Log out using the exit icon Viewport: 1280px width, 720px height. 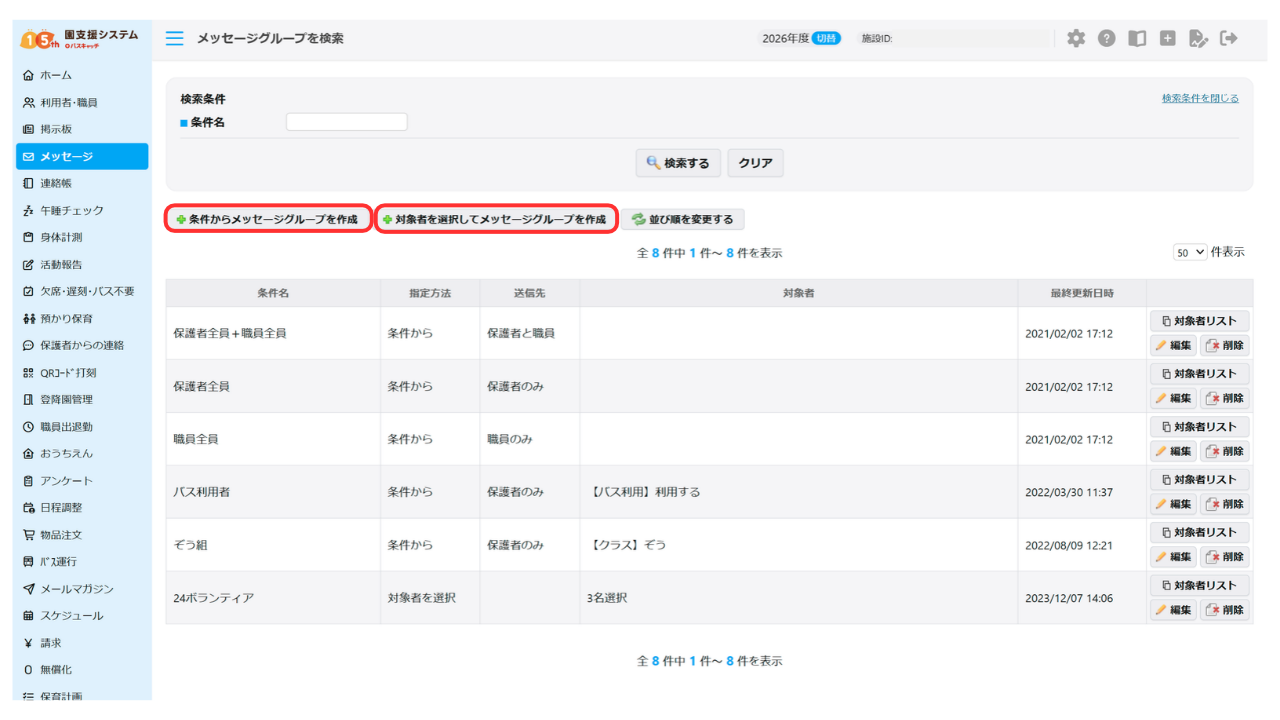pyautogui.click(x=1229, y=38)
